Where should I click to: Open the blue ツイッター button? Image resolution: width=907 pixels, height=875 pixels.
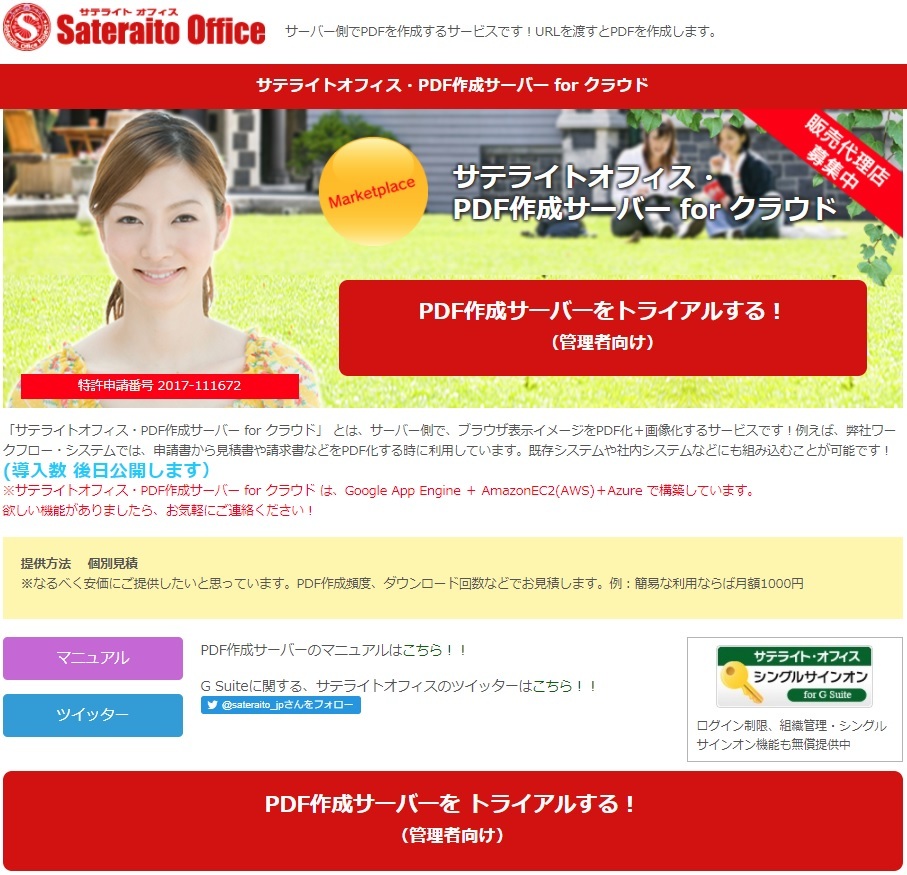[93, 715]
